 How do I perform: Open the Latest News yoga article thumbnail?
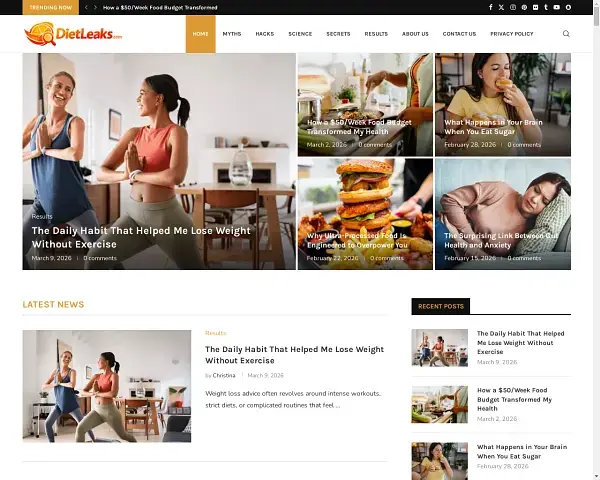[107, 386]
